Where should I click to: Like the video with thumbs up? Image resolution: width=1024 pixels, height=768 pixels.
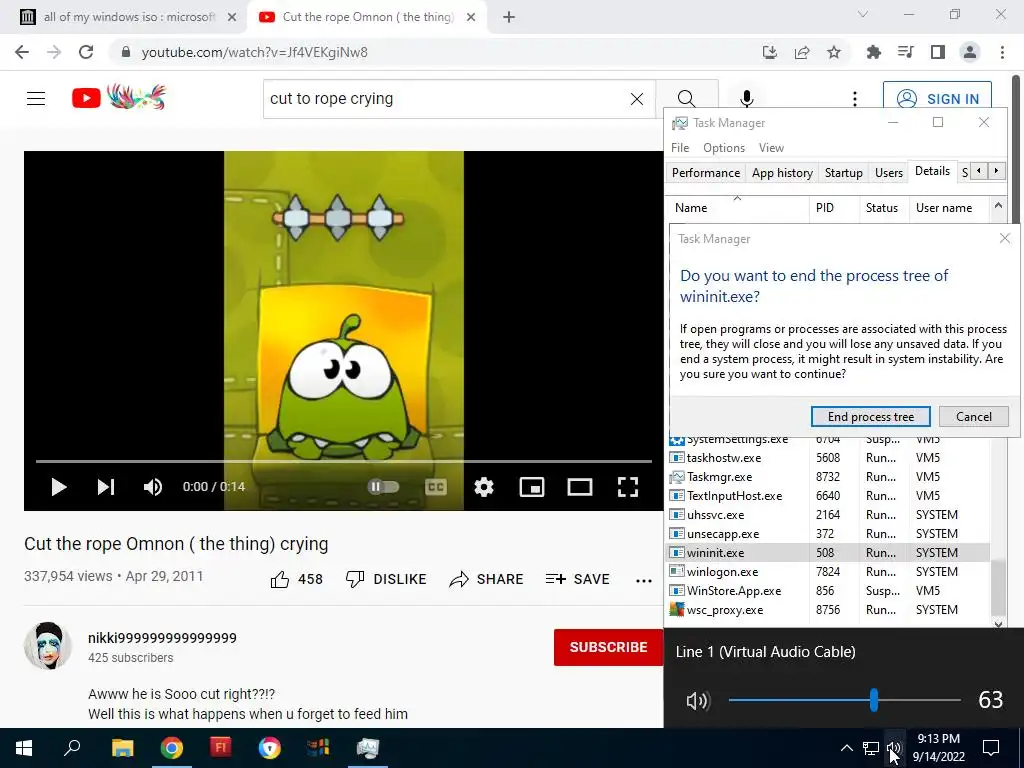(x=296, y=579)
